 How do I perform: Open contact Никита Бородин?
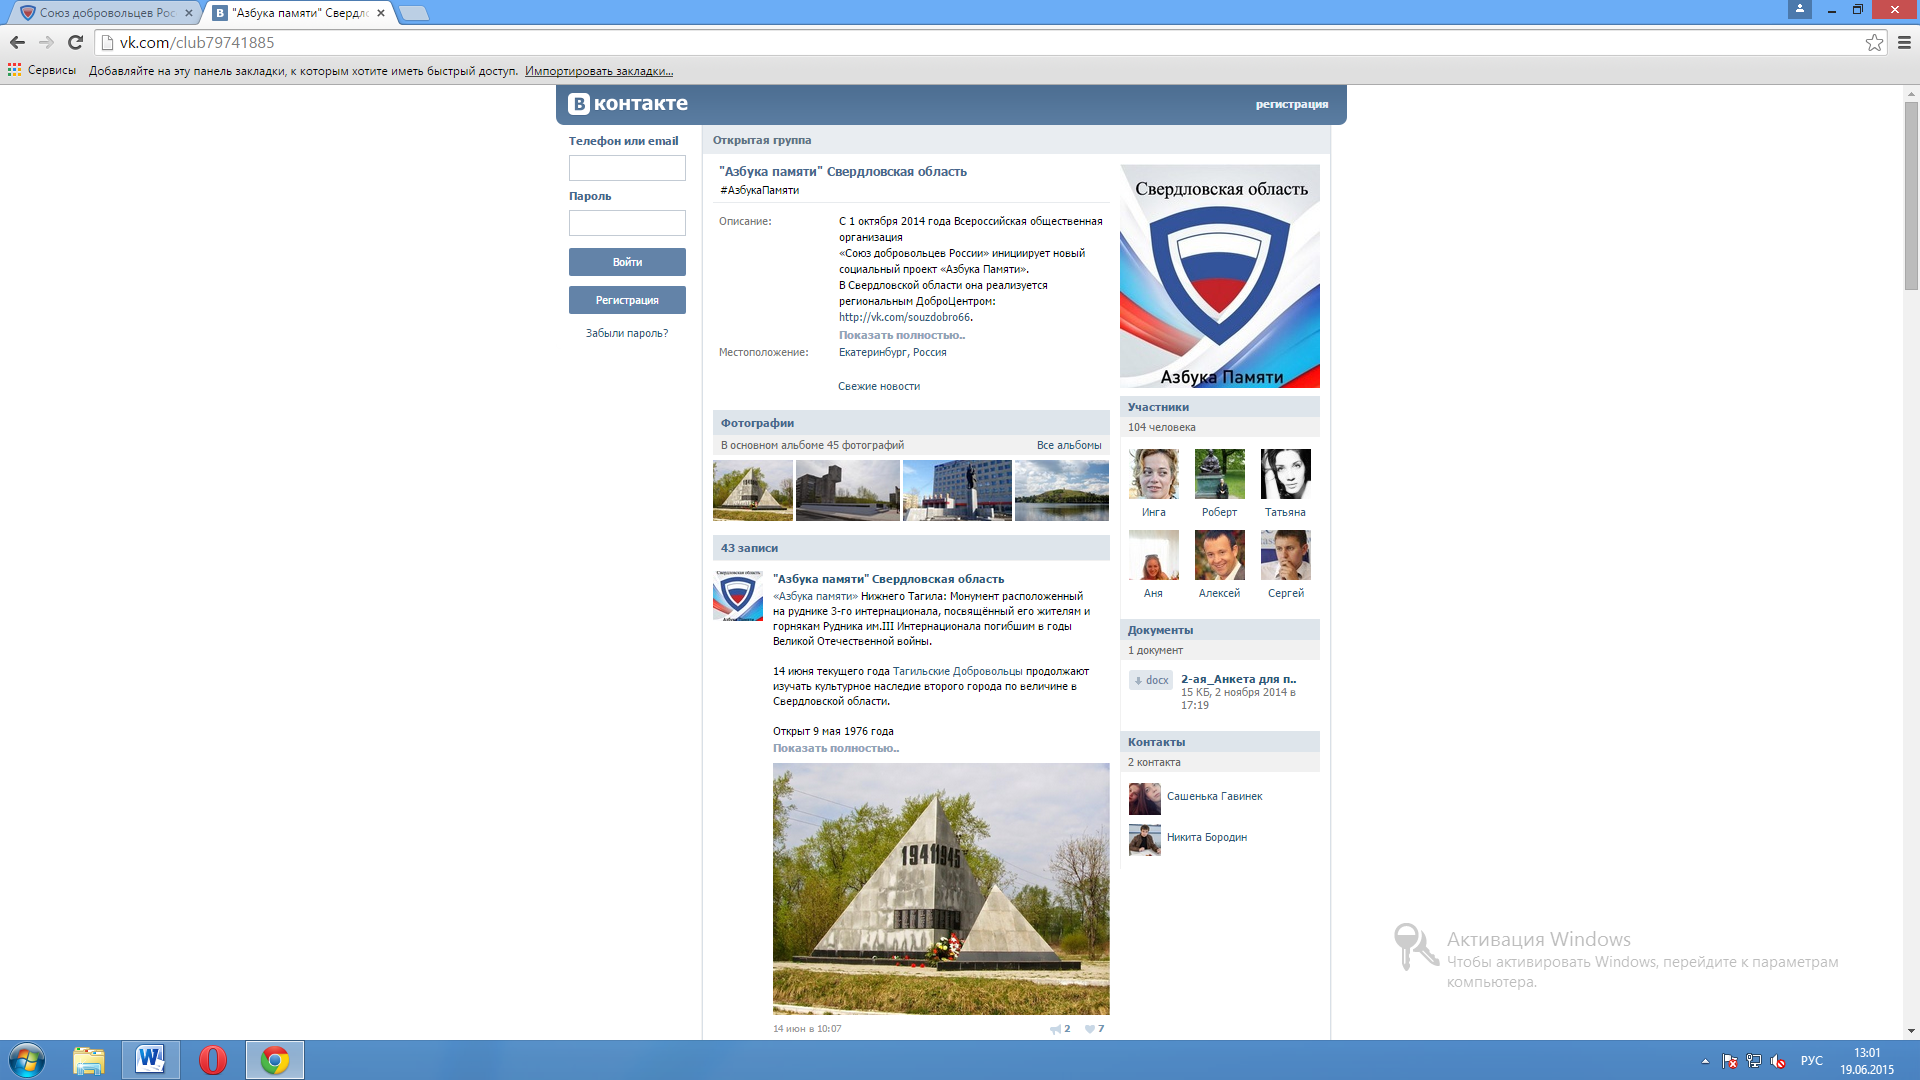click(x=1207, y=838)
